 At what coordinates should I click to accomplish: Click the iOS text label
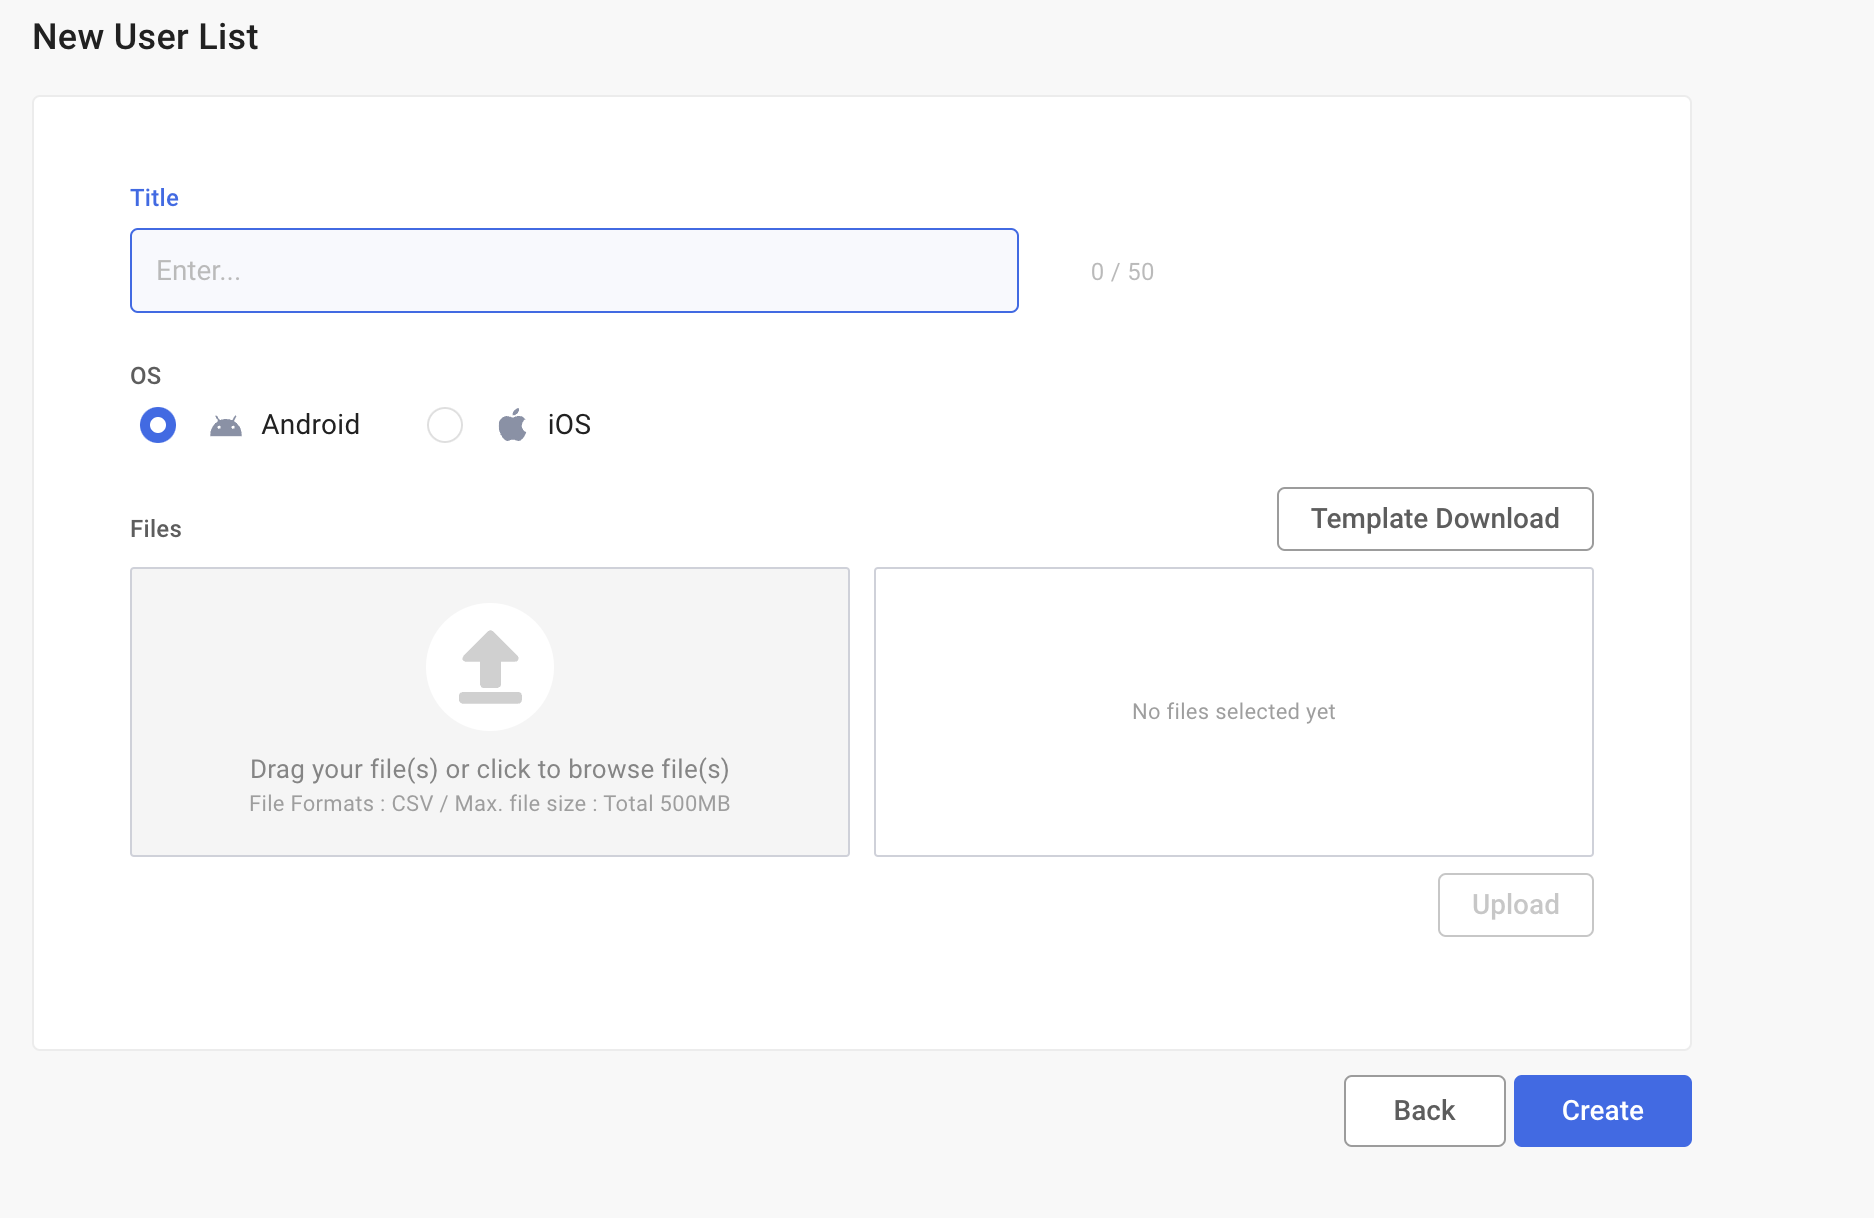point(569,425)
